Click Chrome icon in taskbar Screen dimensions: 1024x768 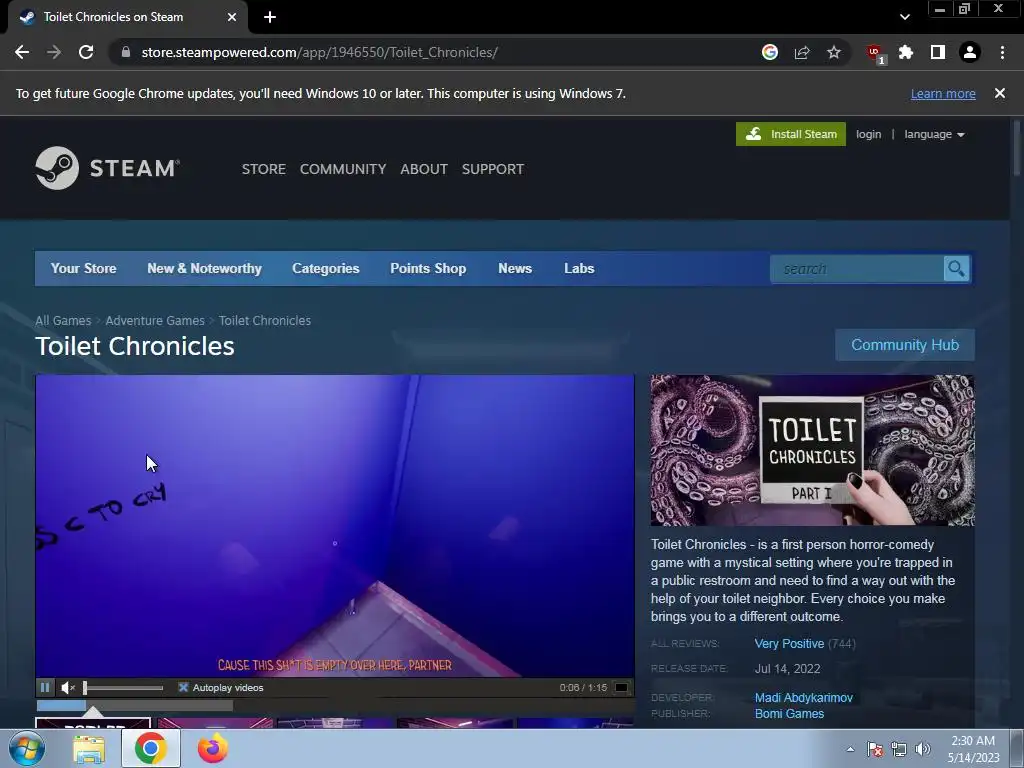(151, 748)
